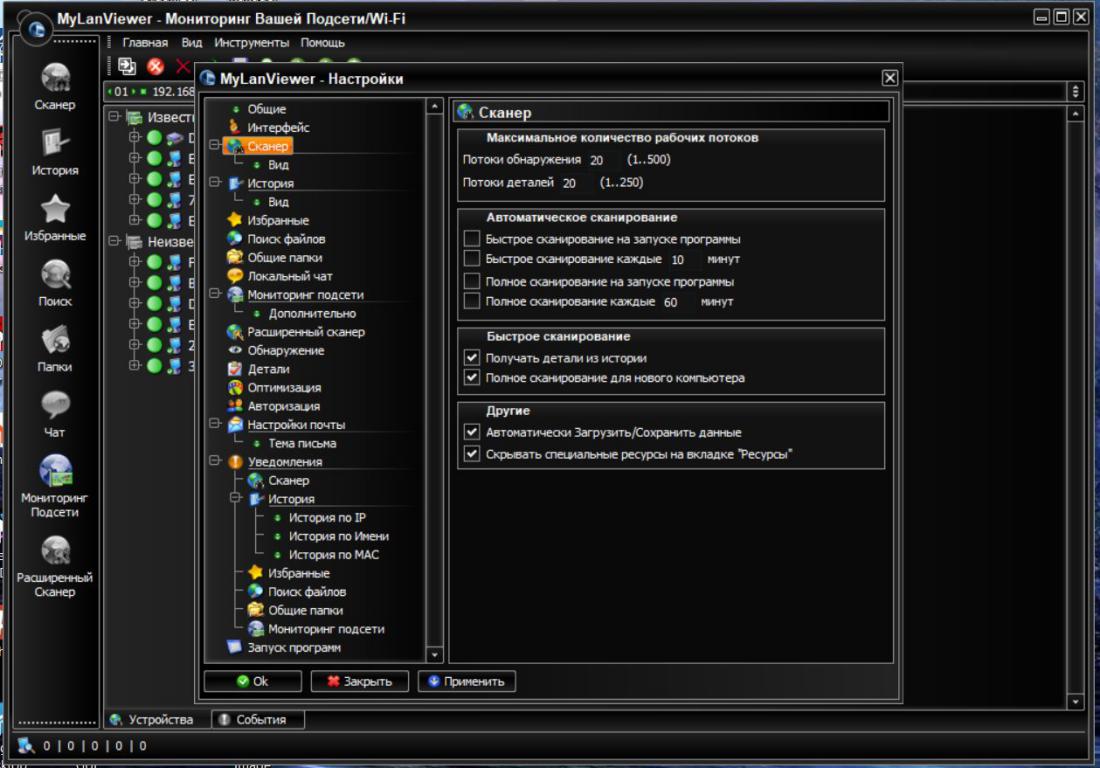
Task: Click the История sidebar icon
Action: (55, 145)
